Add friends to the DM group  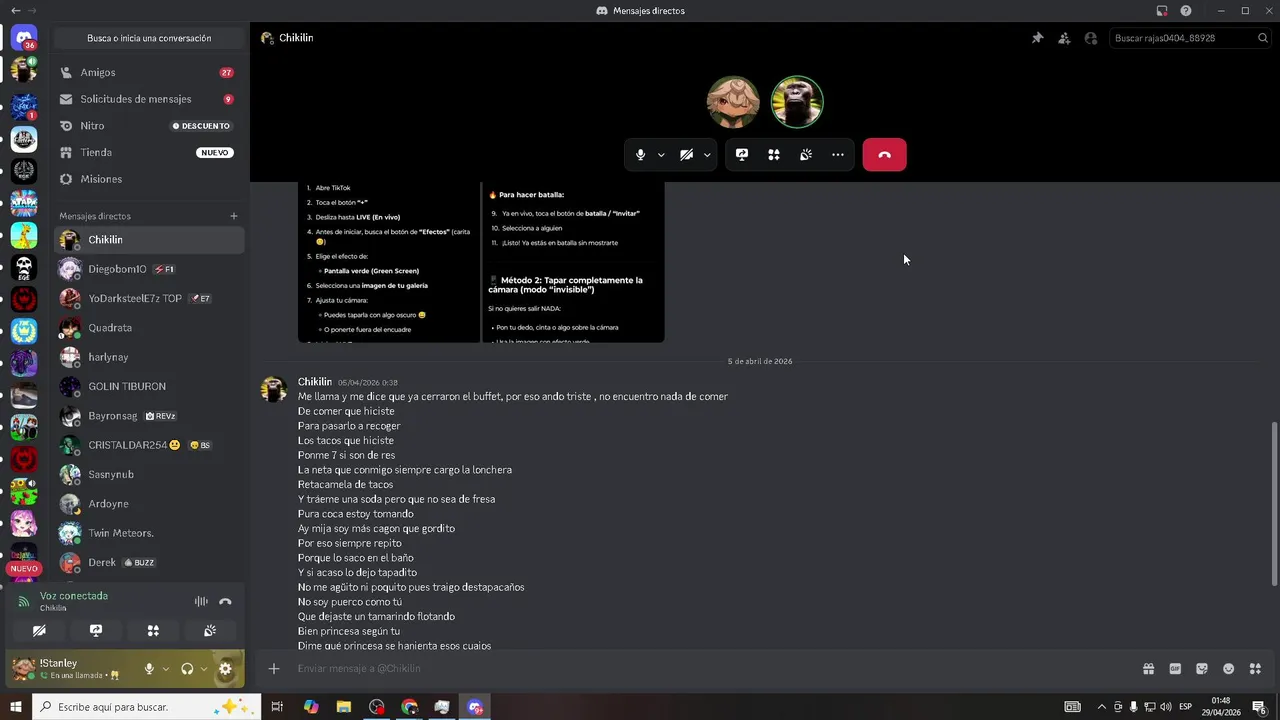pos(1064,38)
